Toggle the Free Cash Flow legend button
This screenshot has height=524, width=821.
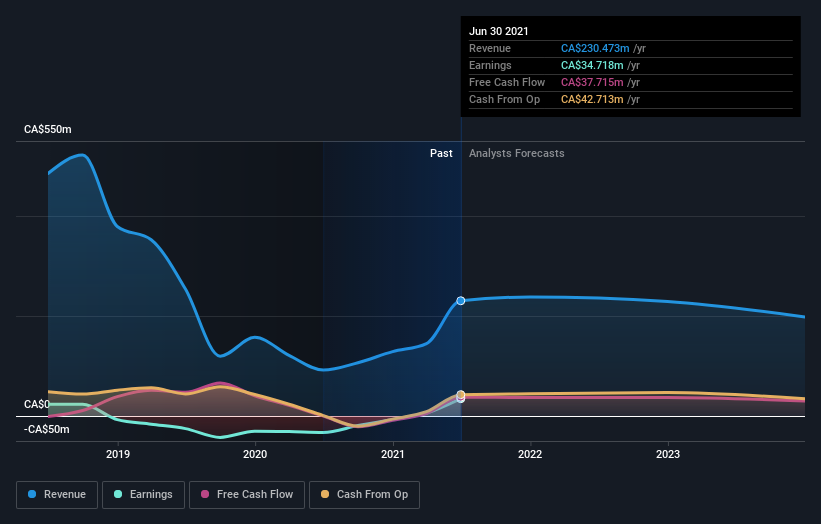point(247,495)
